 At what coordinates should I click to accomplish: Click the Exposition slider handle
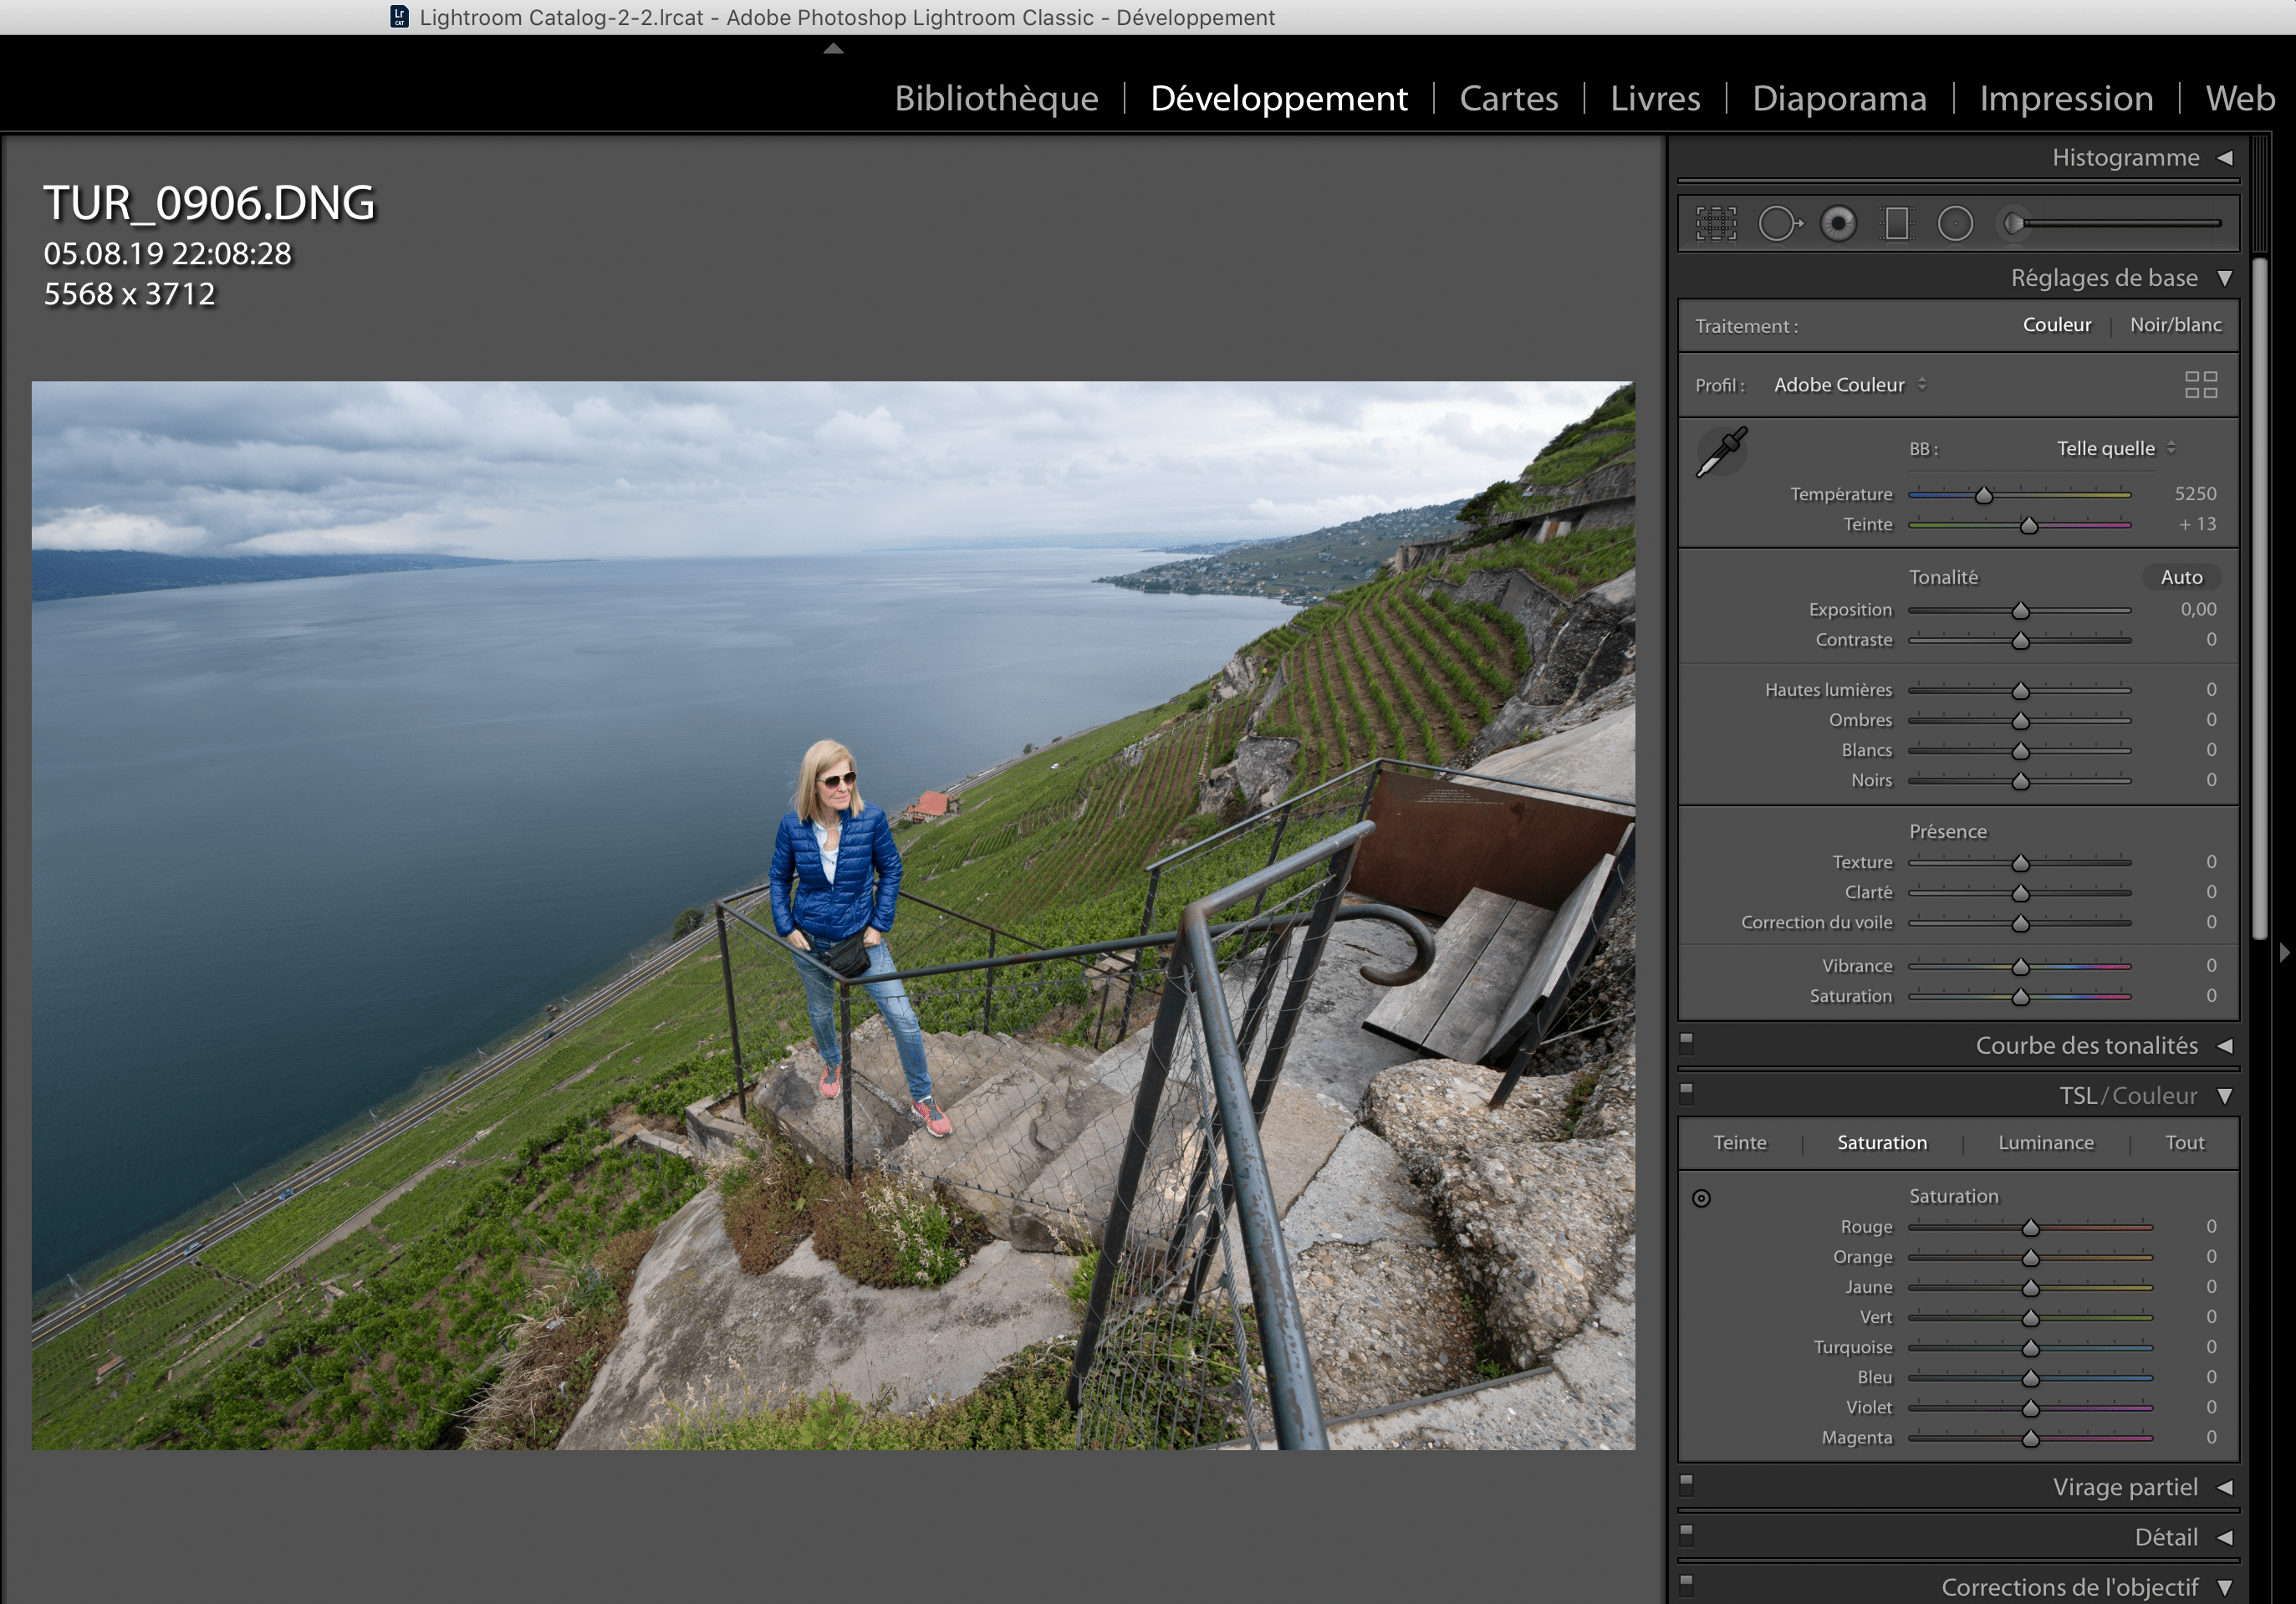[x=2021, y=611]
